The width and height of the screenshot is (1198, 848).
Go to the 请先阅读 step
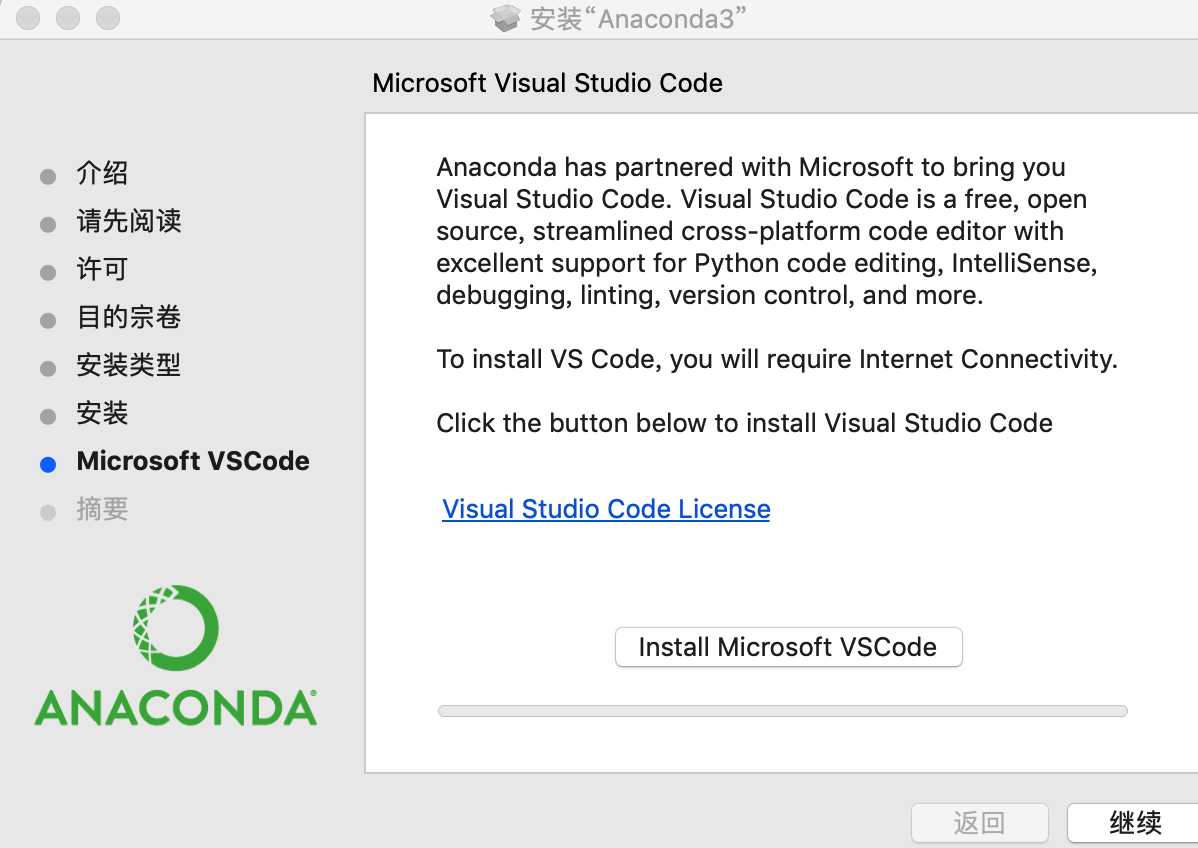tap(128, 222)
